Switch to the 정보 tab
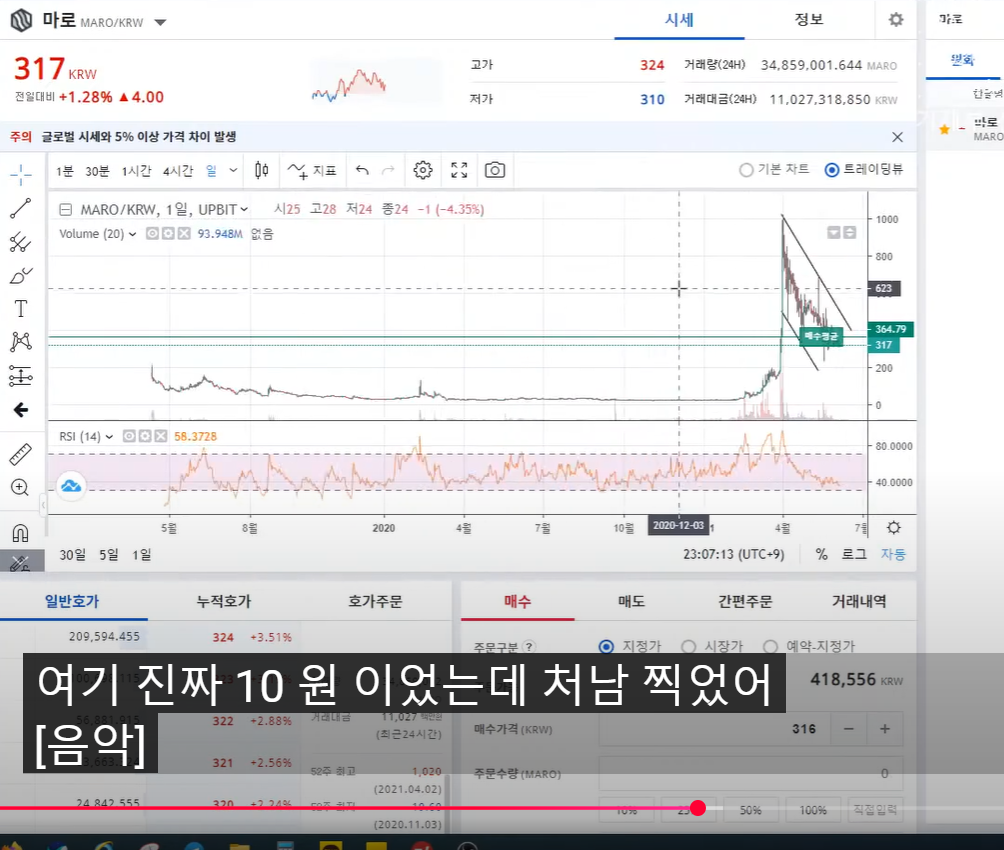This screenshot has width=1004, height=850. pos(809,20)
